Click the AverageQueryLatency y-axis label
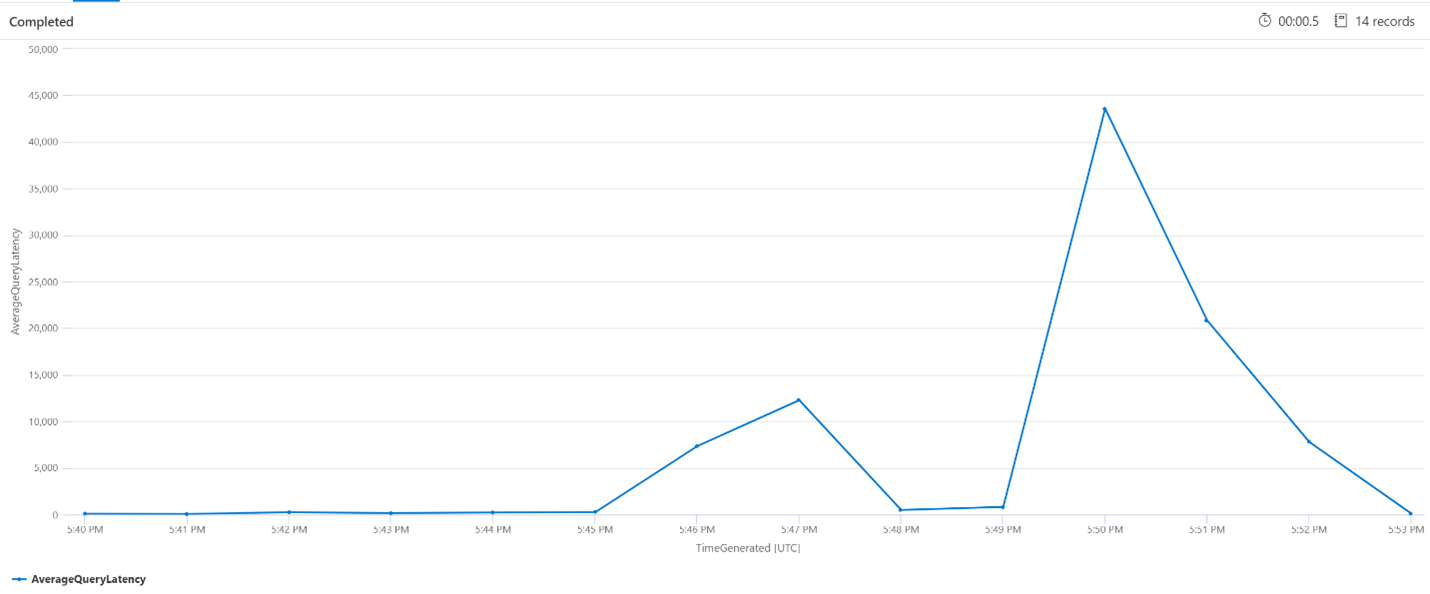Screen dimensions: 1430x594 click(14, 280)
